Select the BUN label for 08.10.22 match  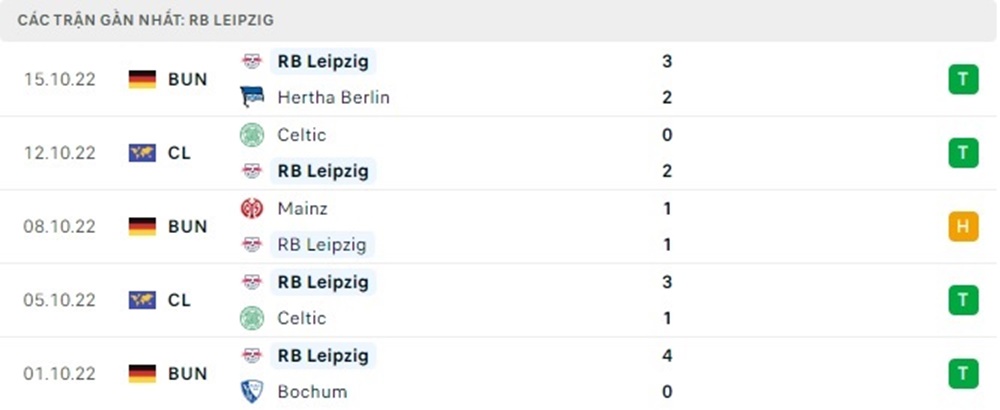pyautogui.click(x=187, y=227)
